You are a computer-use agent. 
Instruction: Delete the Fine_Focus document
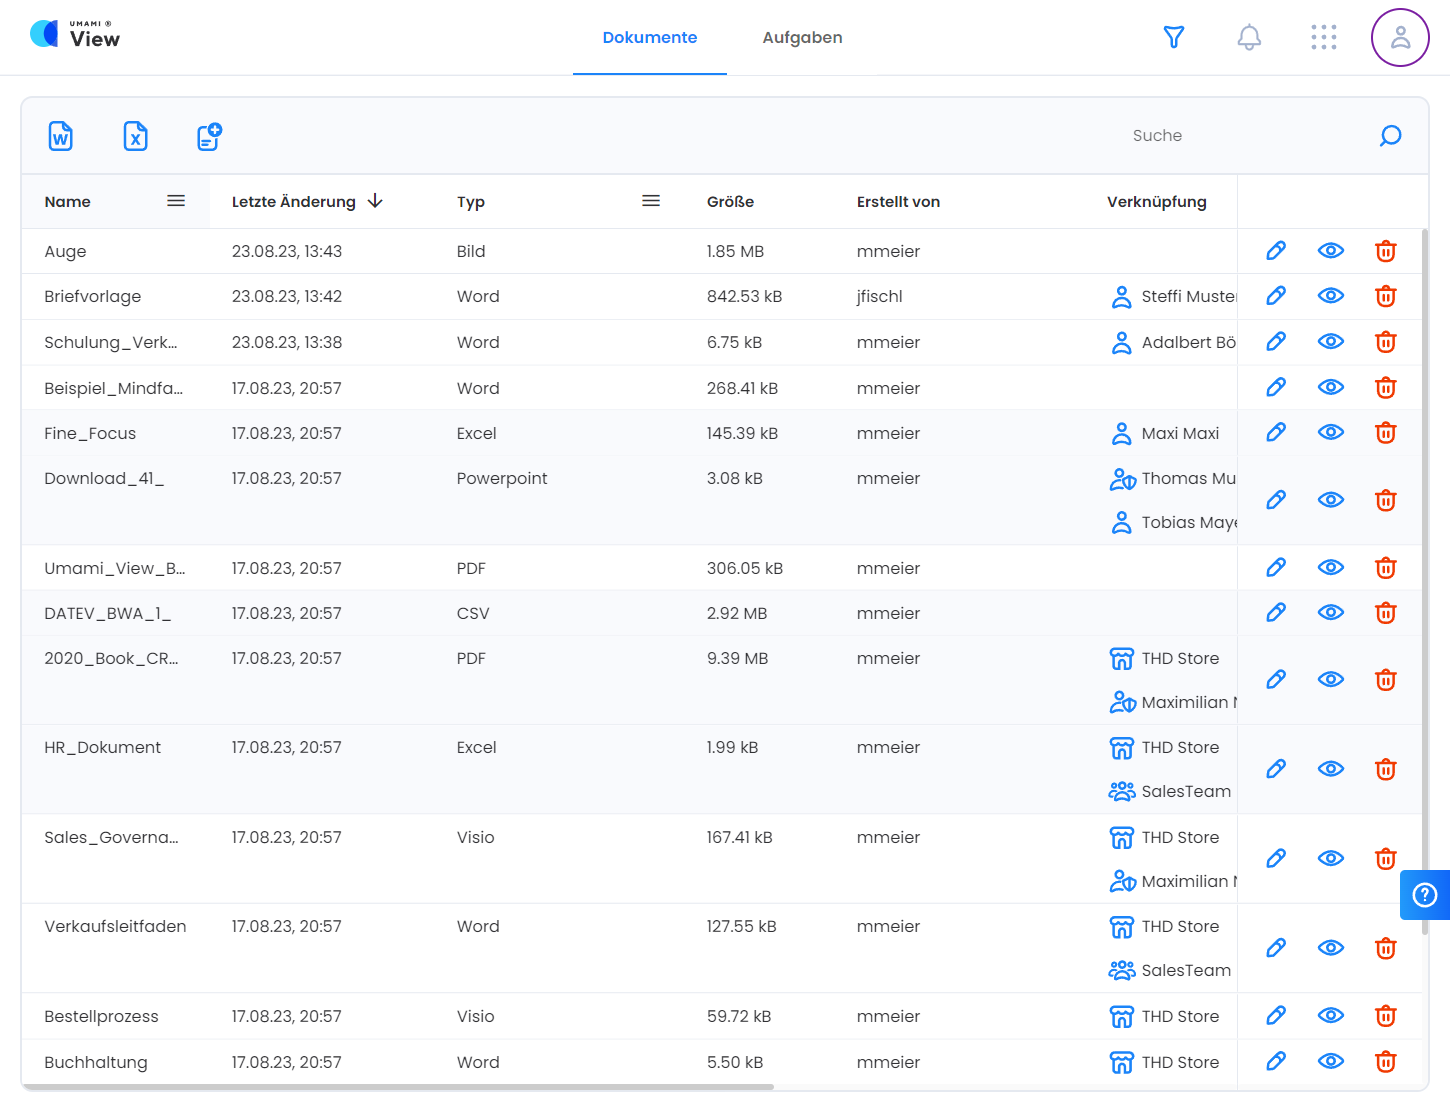click(x=1385, y=433)
